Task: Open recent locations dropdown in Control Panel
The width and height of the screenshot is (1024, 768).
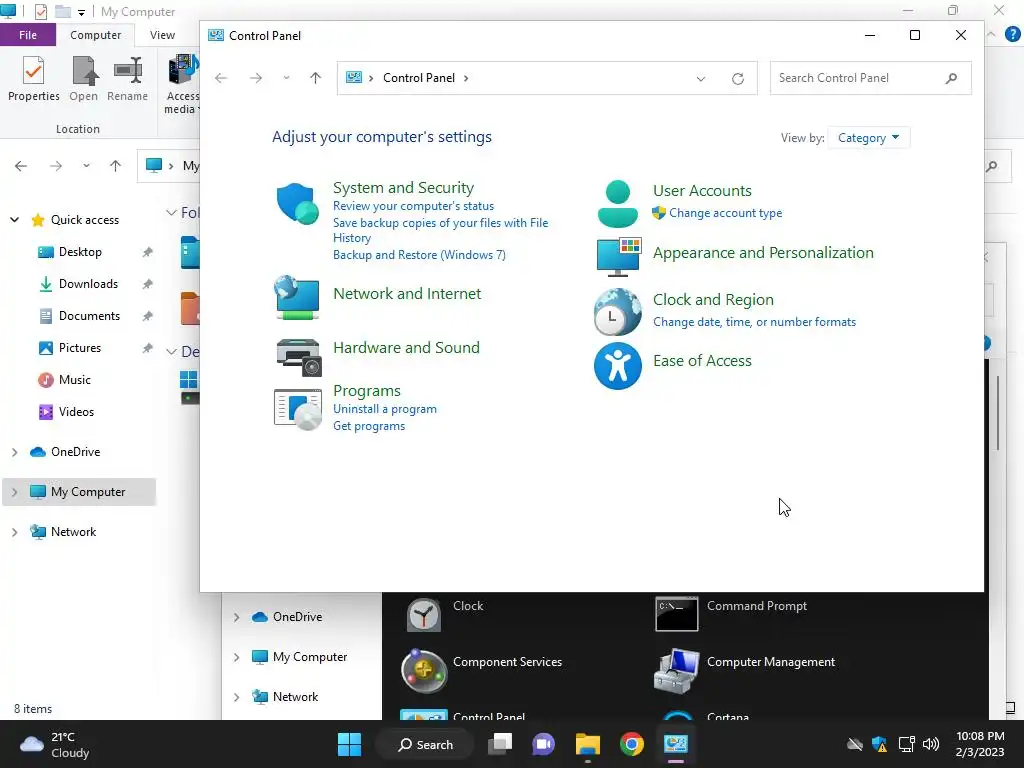Action: [x=286, y=78]
